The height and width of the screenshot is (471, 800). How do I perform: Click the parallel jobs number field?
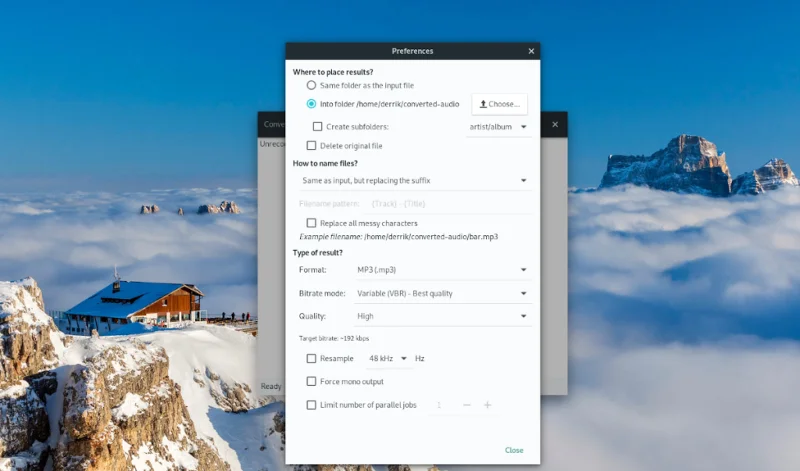(441, 405)
